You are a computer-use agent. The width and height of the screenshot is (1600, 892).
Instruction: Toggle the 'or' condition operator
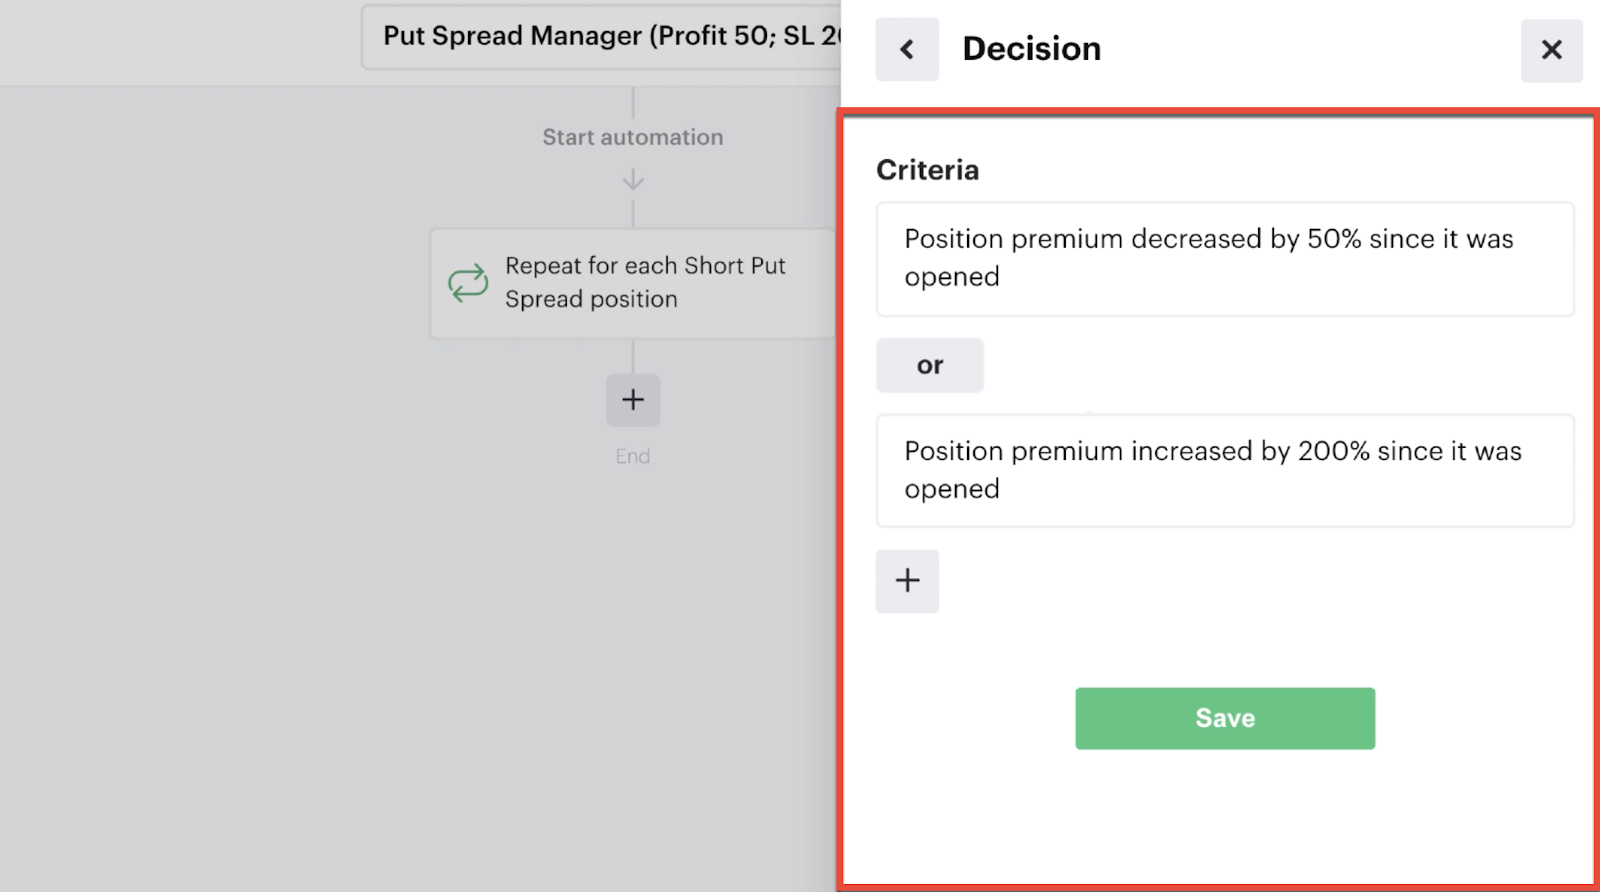930,366
